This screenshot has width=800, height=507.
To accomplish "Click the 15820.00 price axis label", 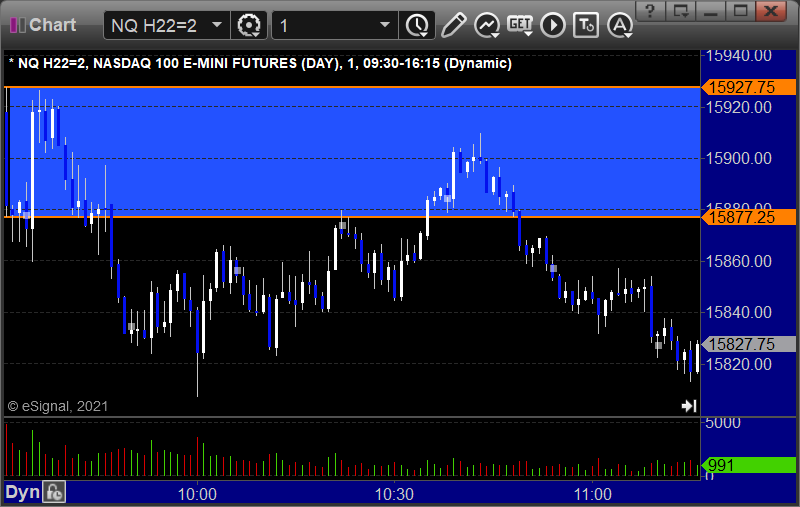I will [x=738, y=364].
